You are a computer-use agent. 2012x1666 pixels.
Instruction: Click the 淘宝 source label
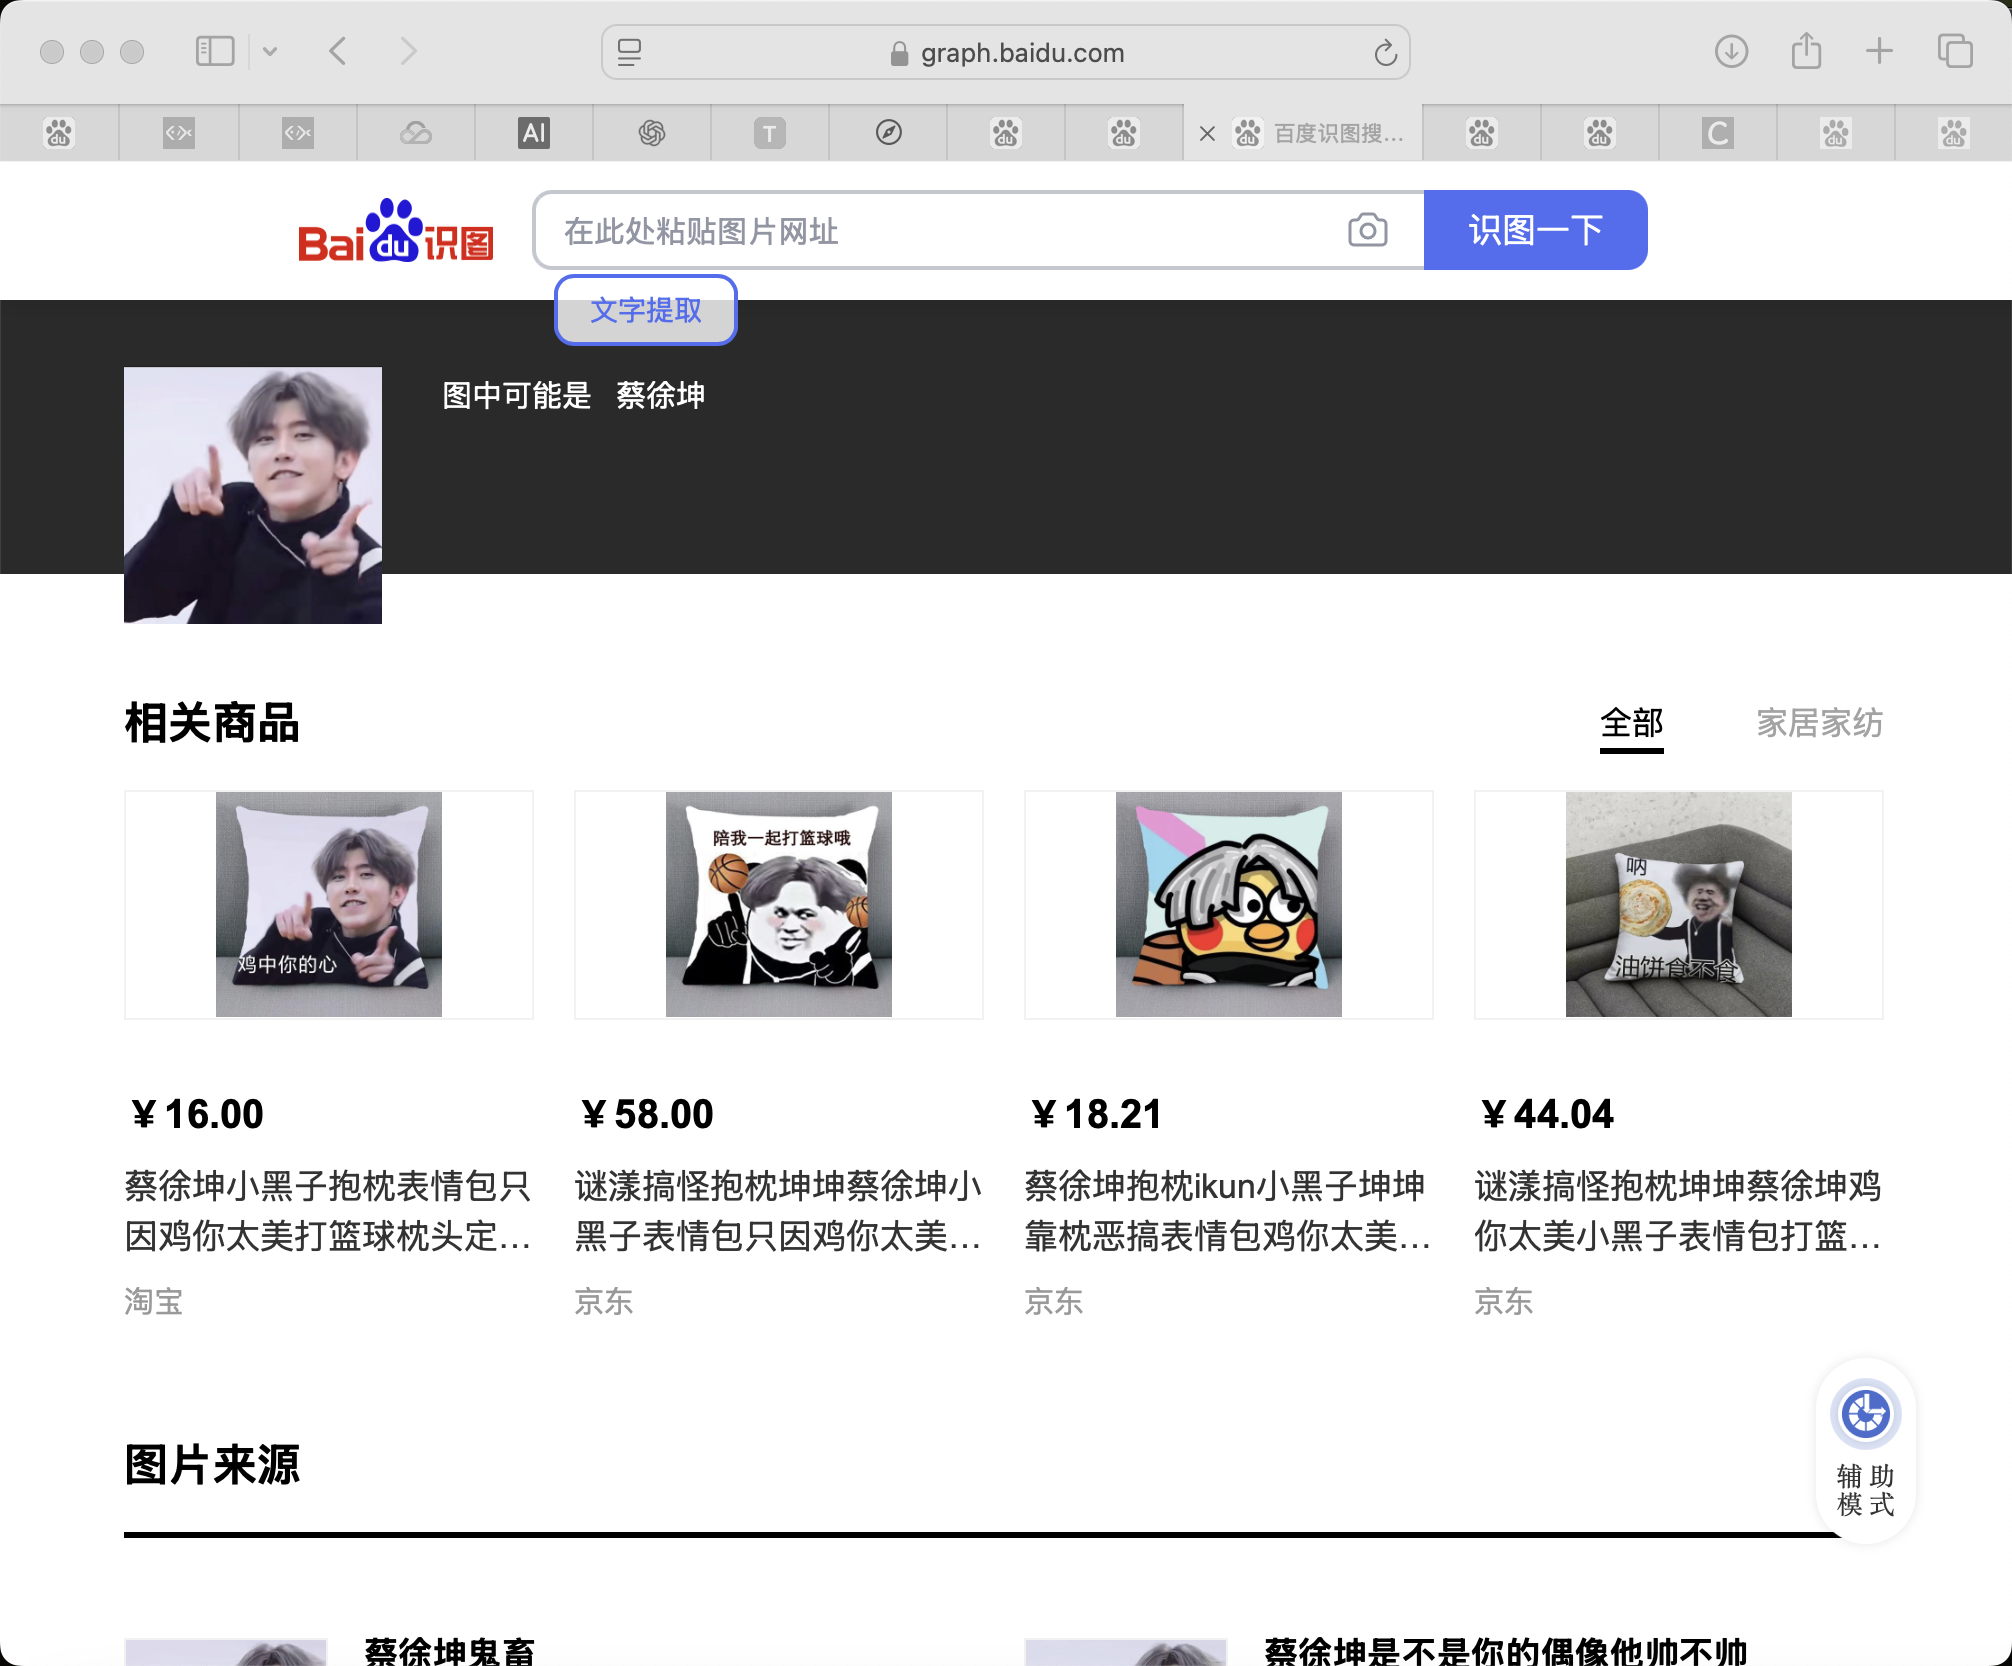(x=154, y=1301)
